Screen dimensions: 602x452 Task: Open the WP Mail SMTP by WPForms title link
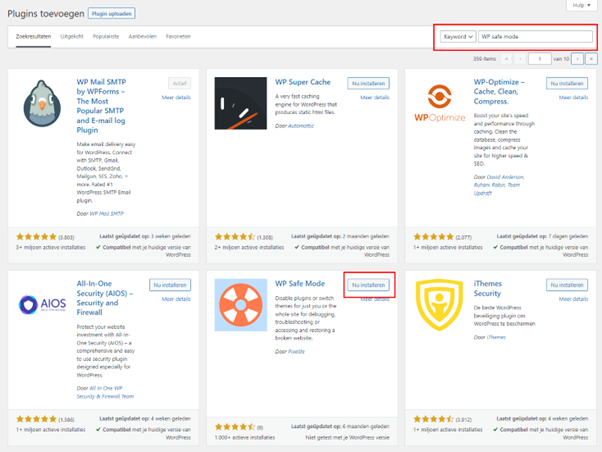(101, 106)
